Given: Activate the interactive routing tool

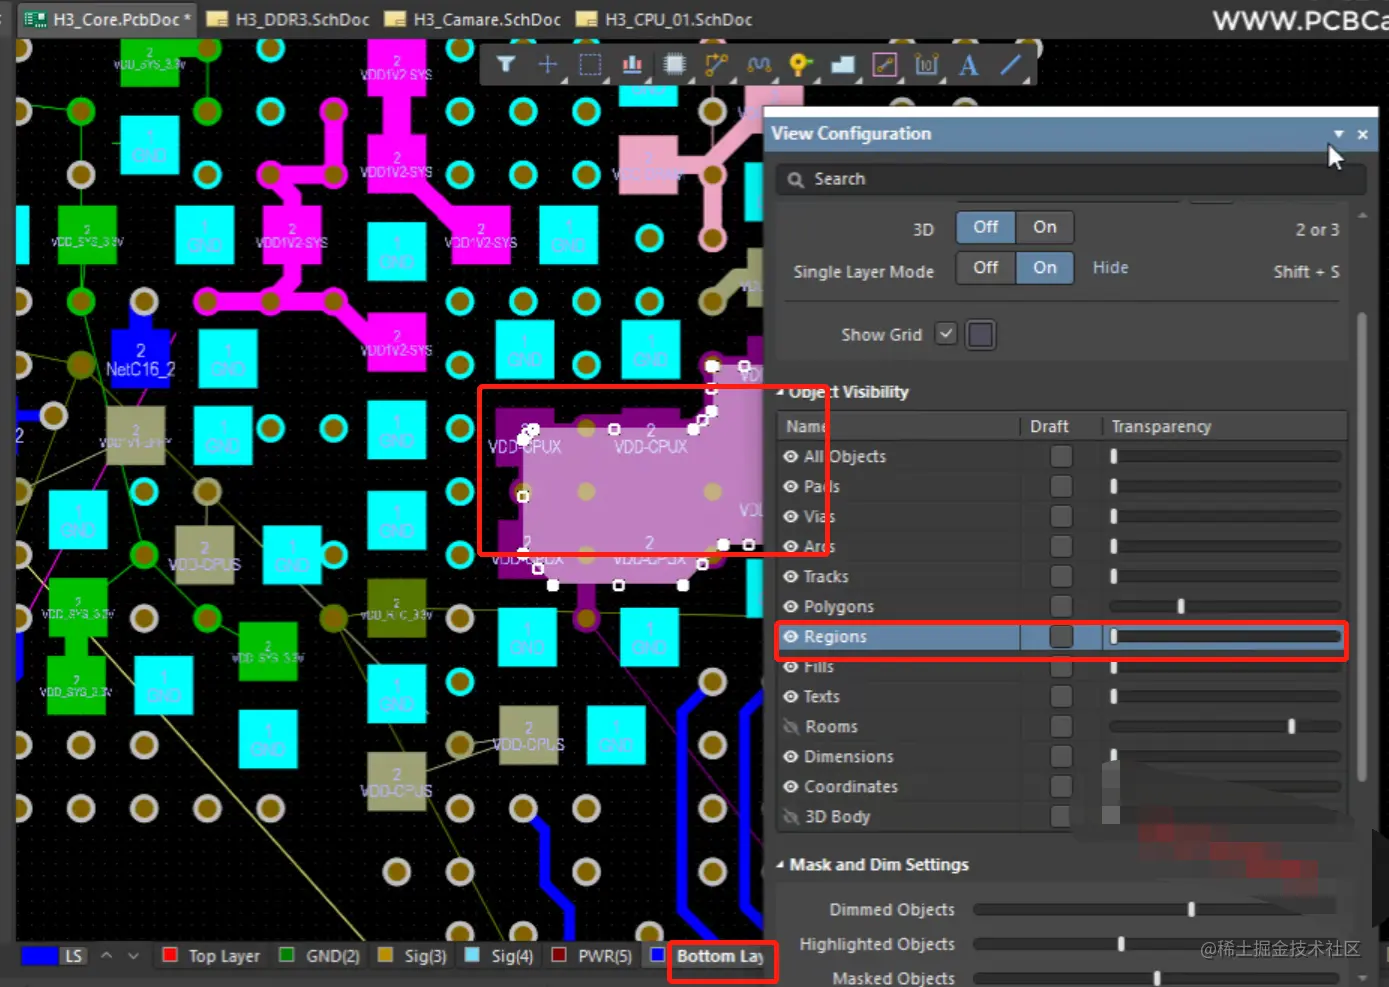Looking at the screenshot, I should click(717, 65).
